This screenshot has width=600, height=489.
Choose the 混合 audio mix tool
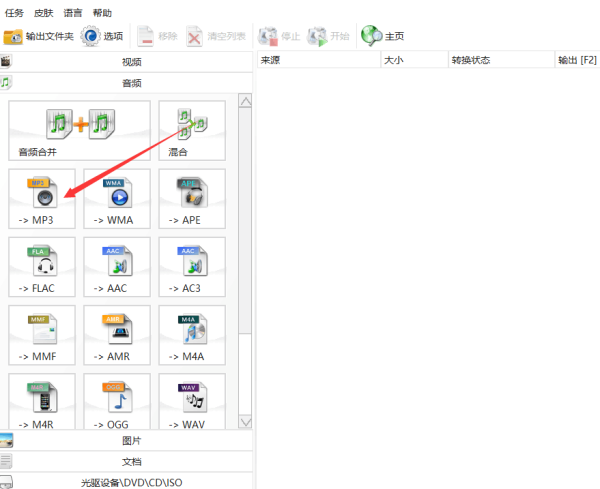(x=192, y=130)
